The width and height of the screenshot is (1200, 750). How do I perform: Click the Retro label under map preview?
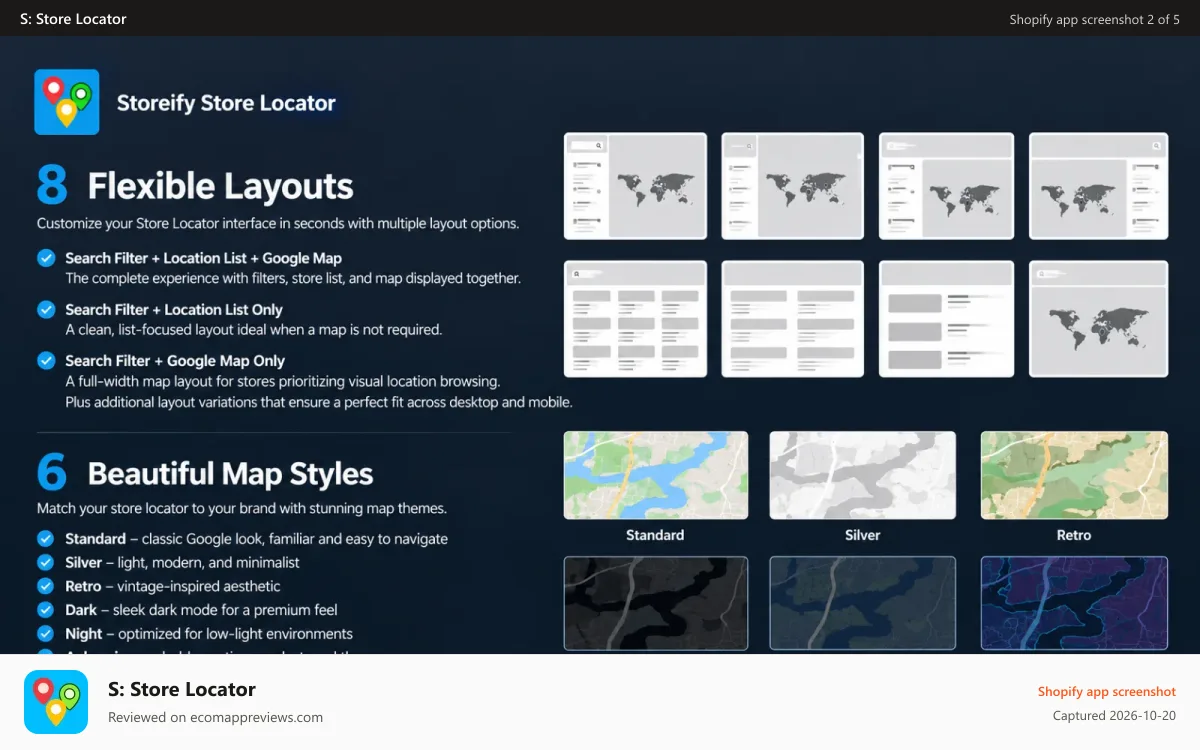[1074, 535]
